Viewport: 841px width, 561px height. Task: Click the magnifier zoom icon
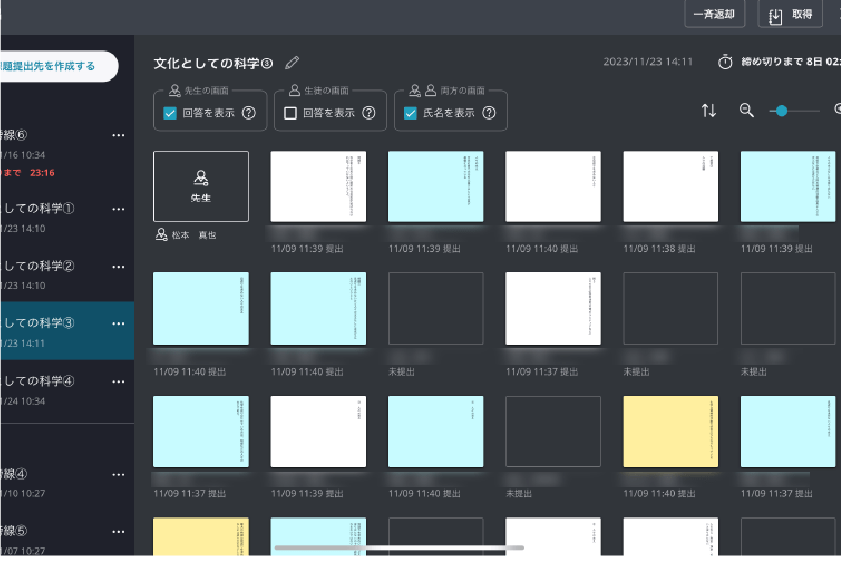coord(746,110)
